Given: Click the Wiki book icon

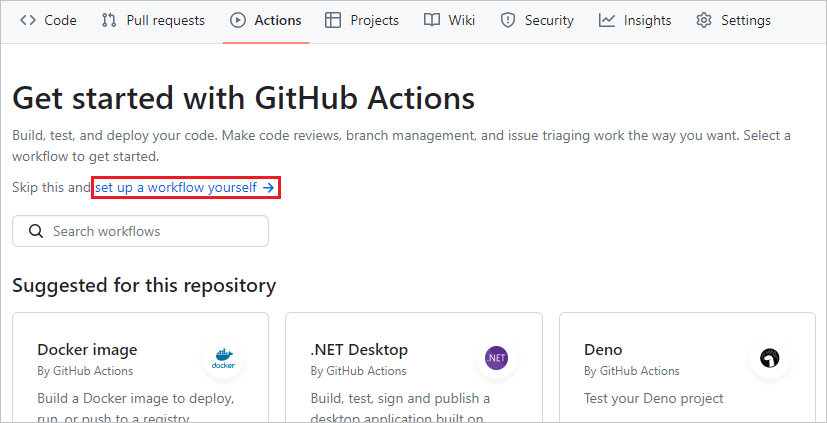Looking at the screenshot, I should click(x=431, y=20).
